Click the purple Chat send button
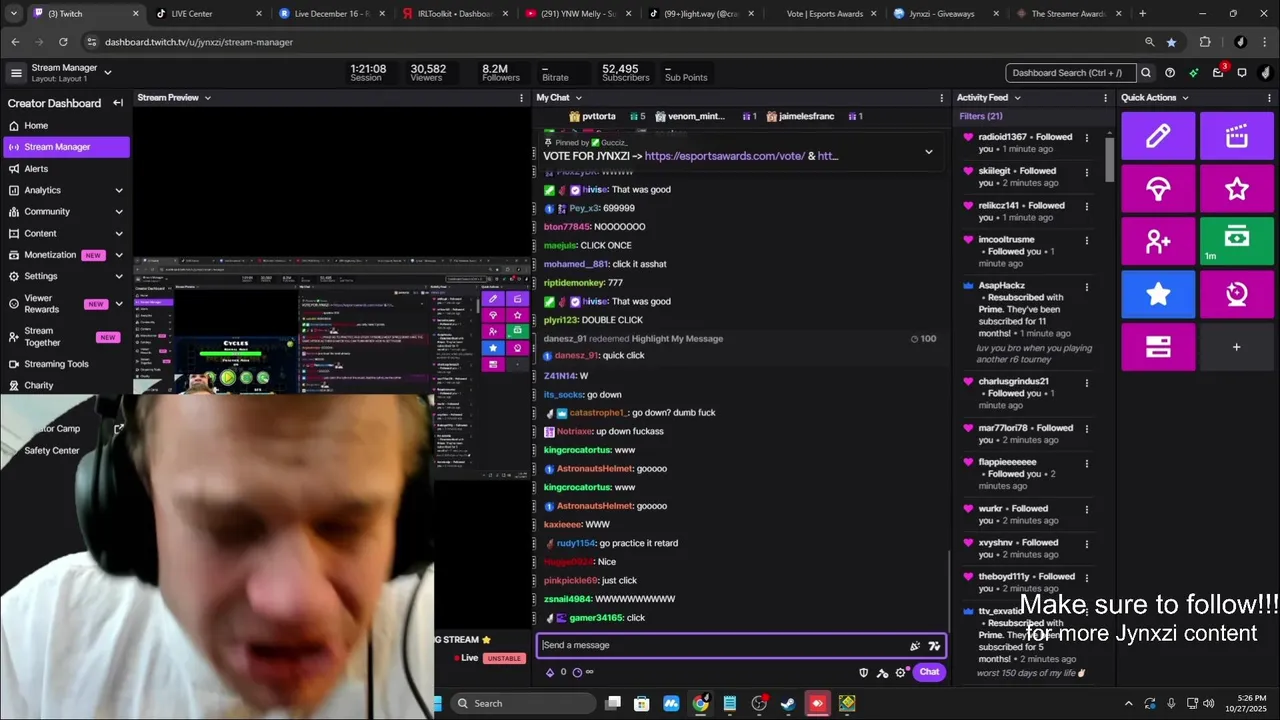This screenshot has width=1280, height=720. point(929,672)
